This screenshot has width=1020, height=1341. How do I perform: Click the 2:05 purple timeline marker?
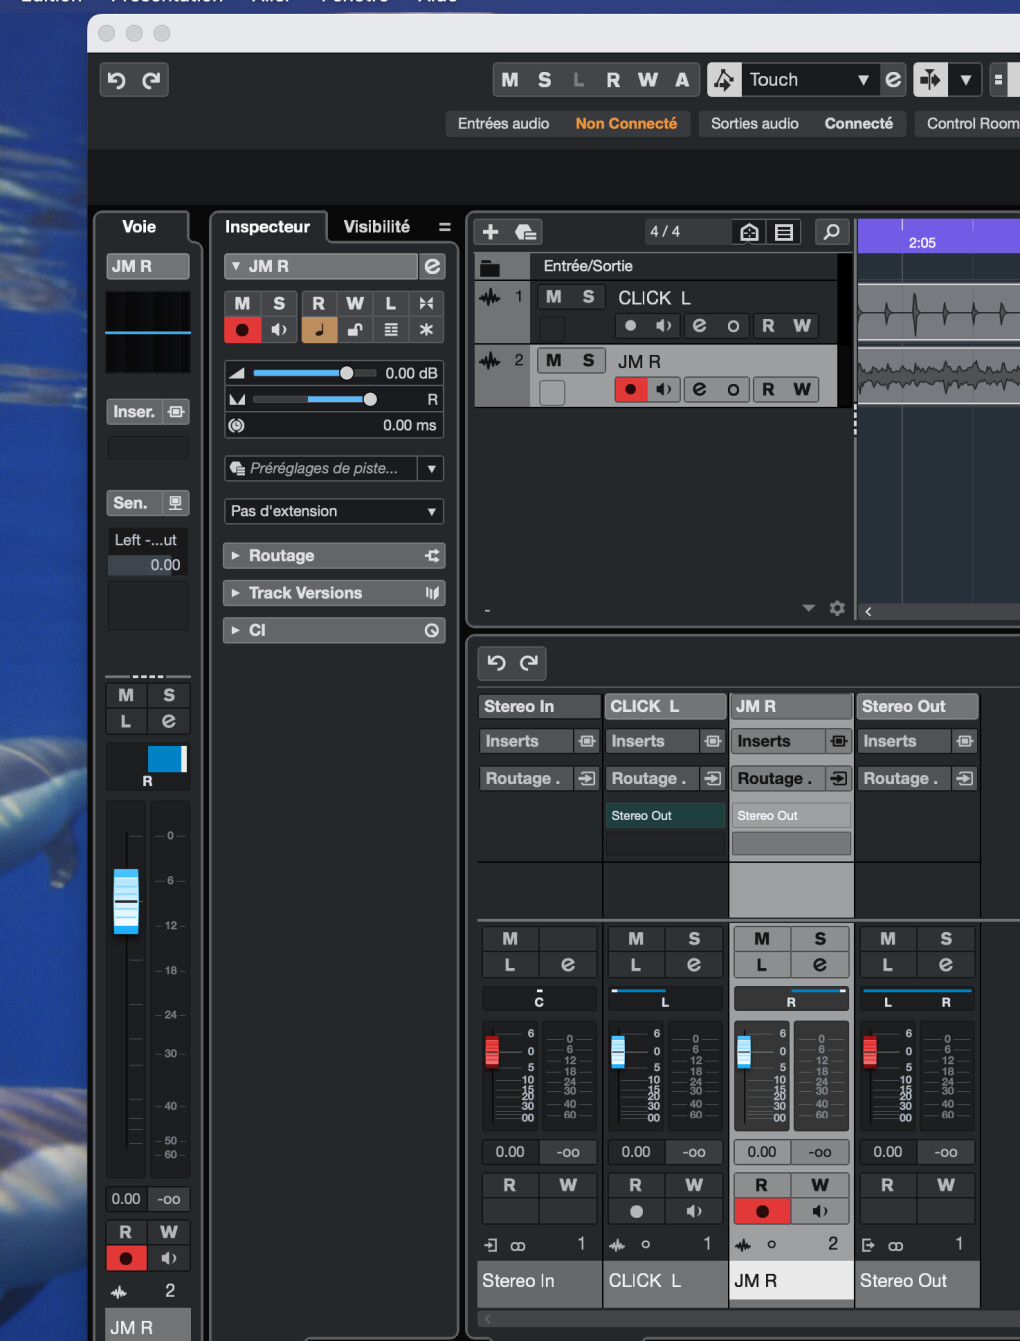point(922,242)
